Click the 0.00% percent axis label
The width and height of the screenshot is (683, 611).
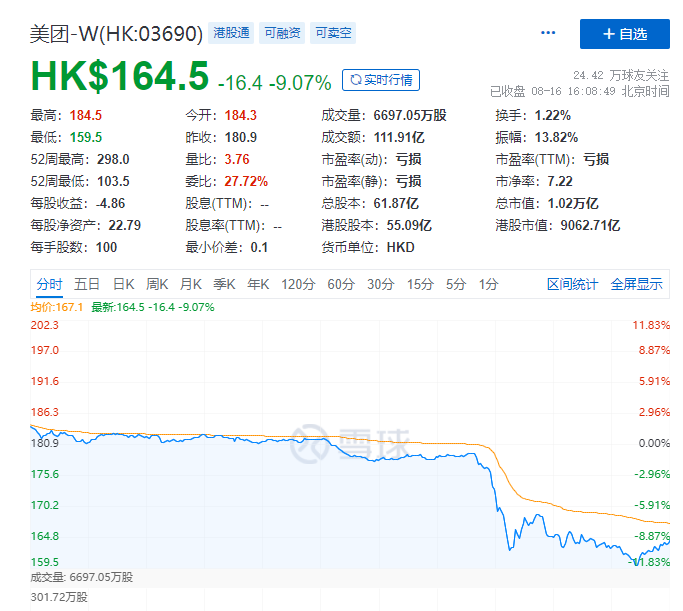click(654, 443)
